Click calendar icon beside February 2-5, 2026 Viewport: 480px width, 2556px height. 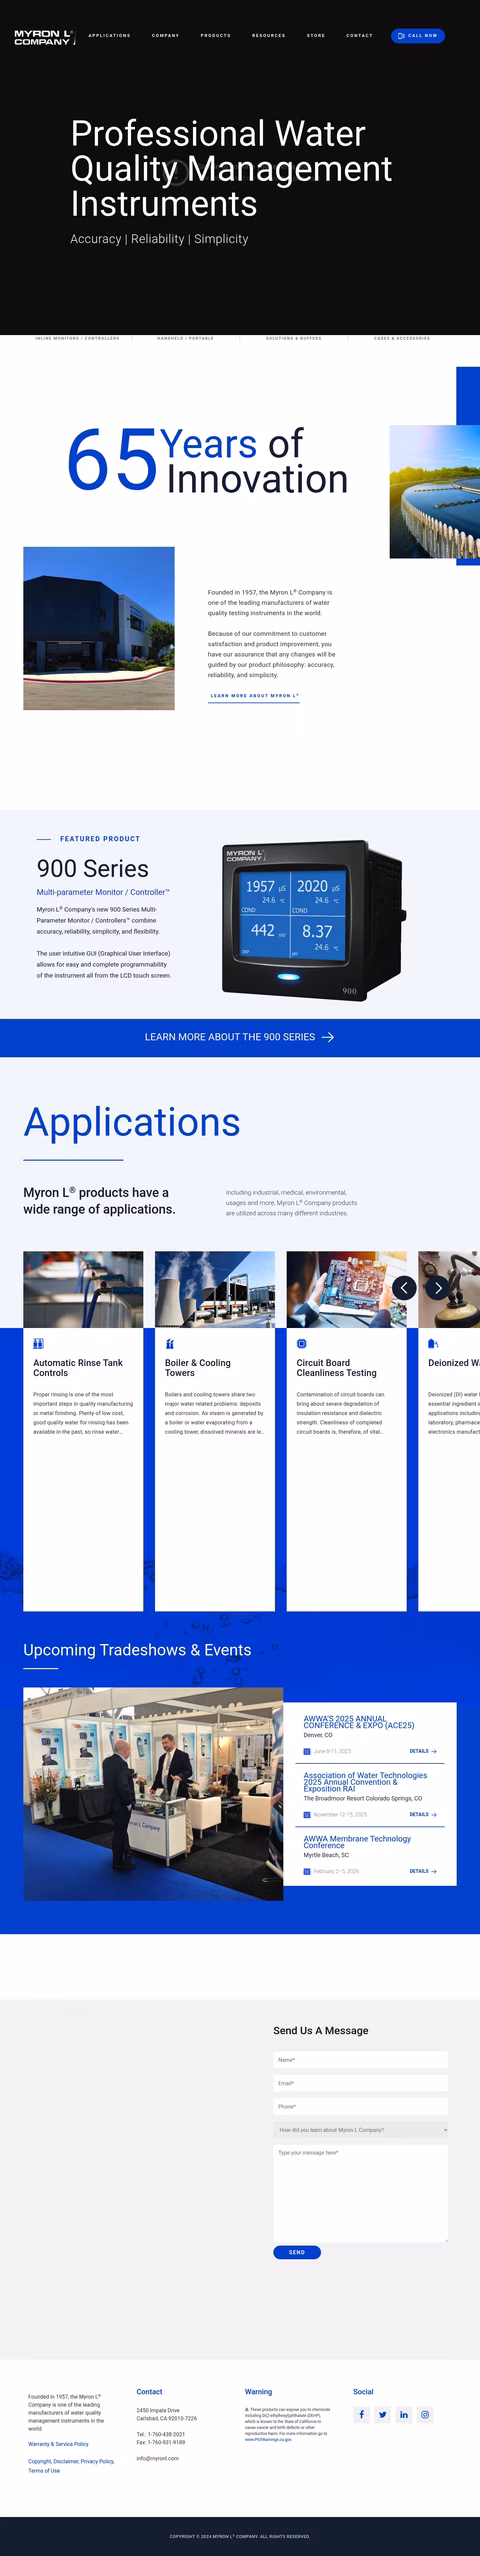pyautogui.click(x=307, y=1871)
